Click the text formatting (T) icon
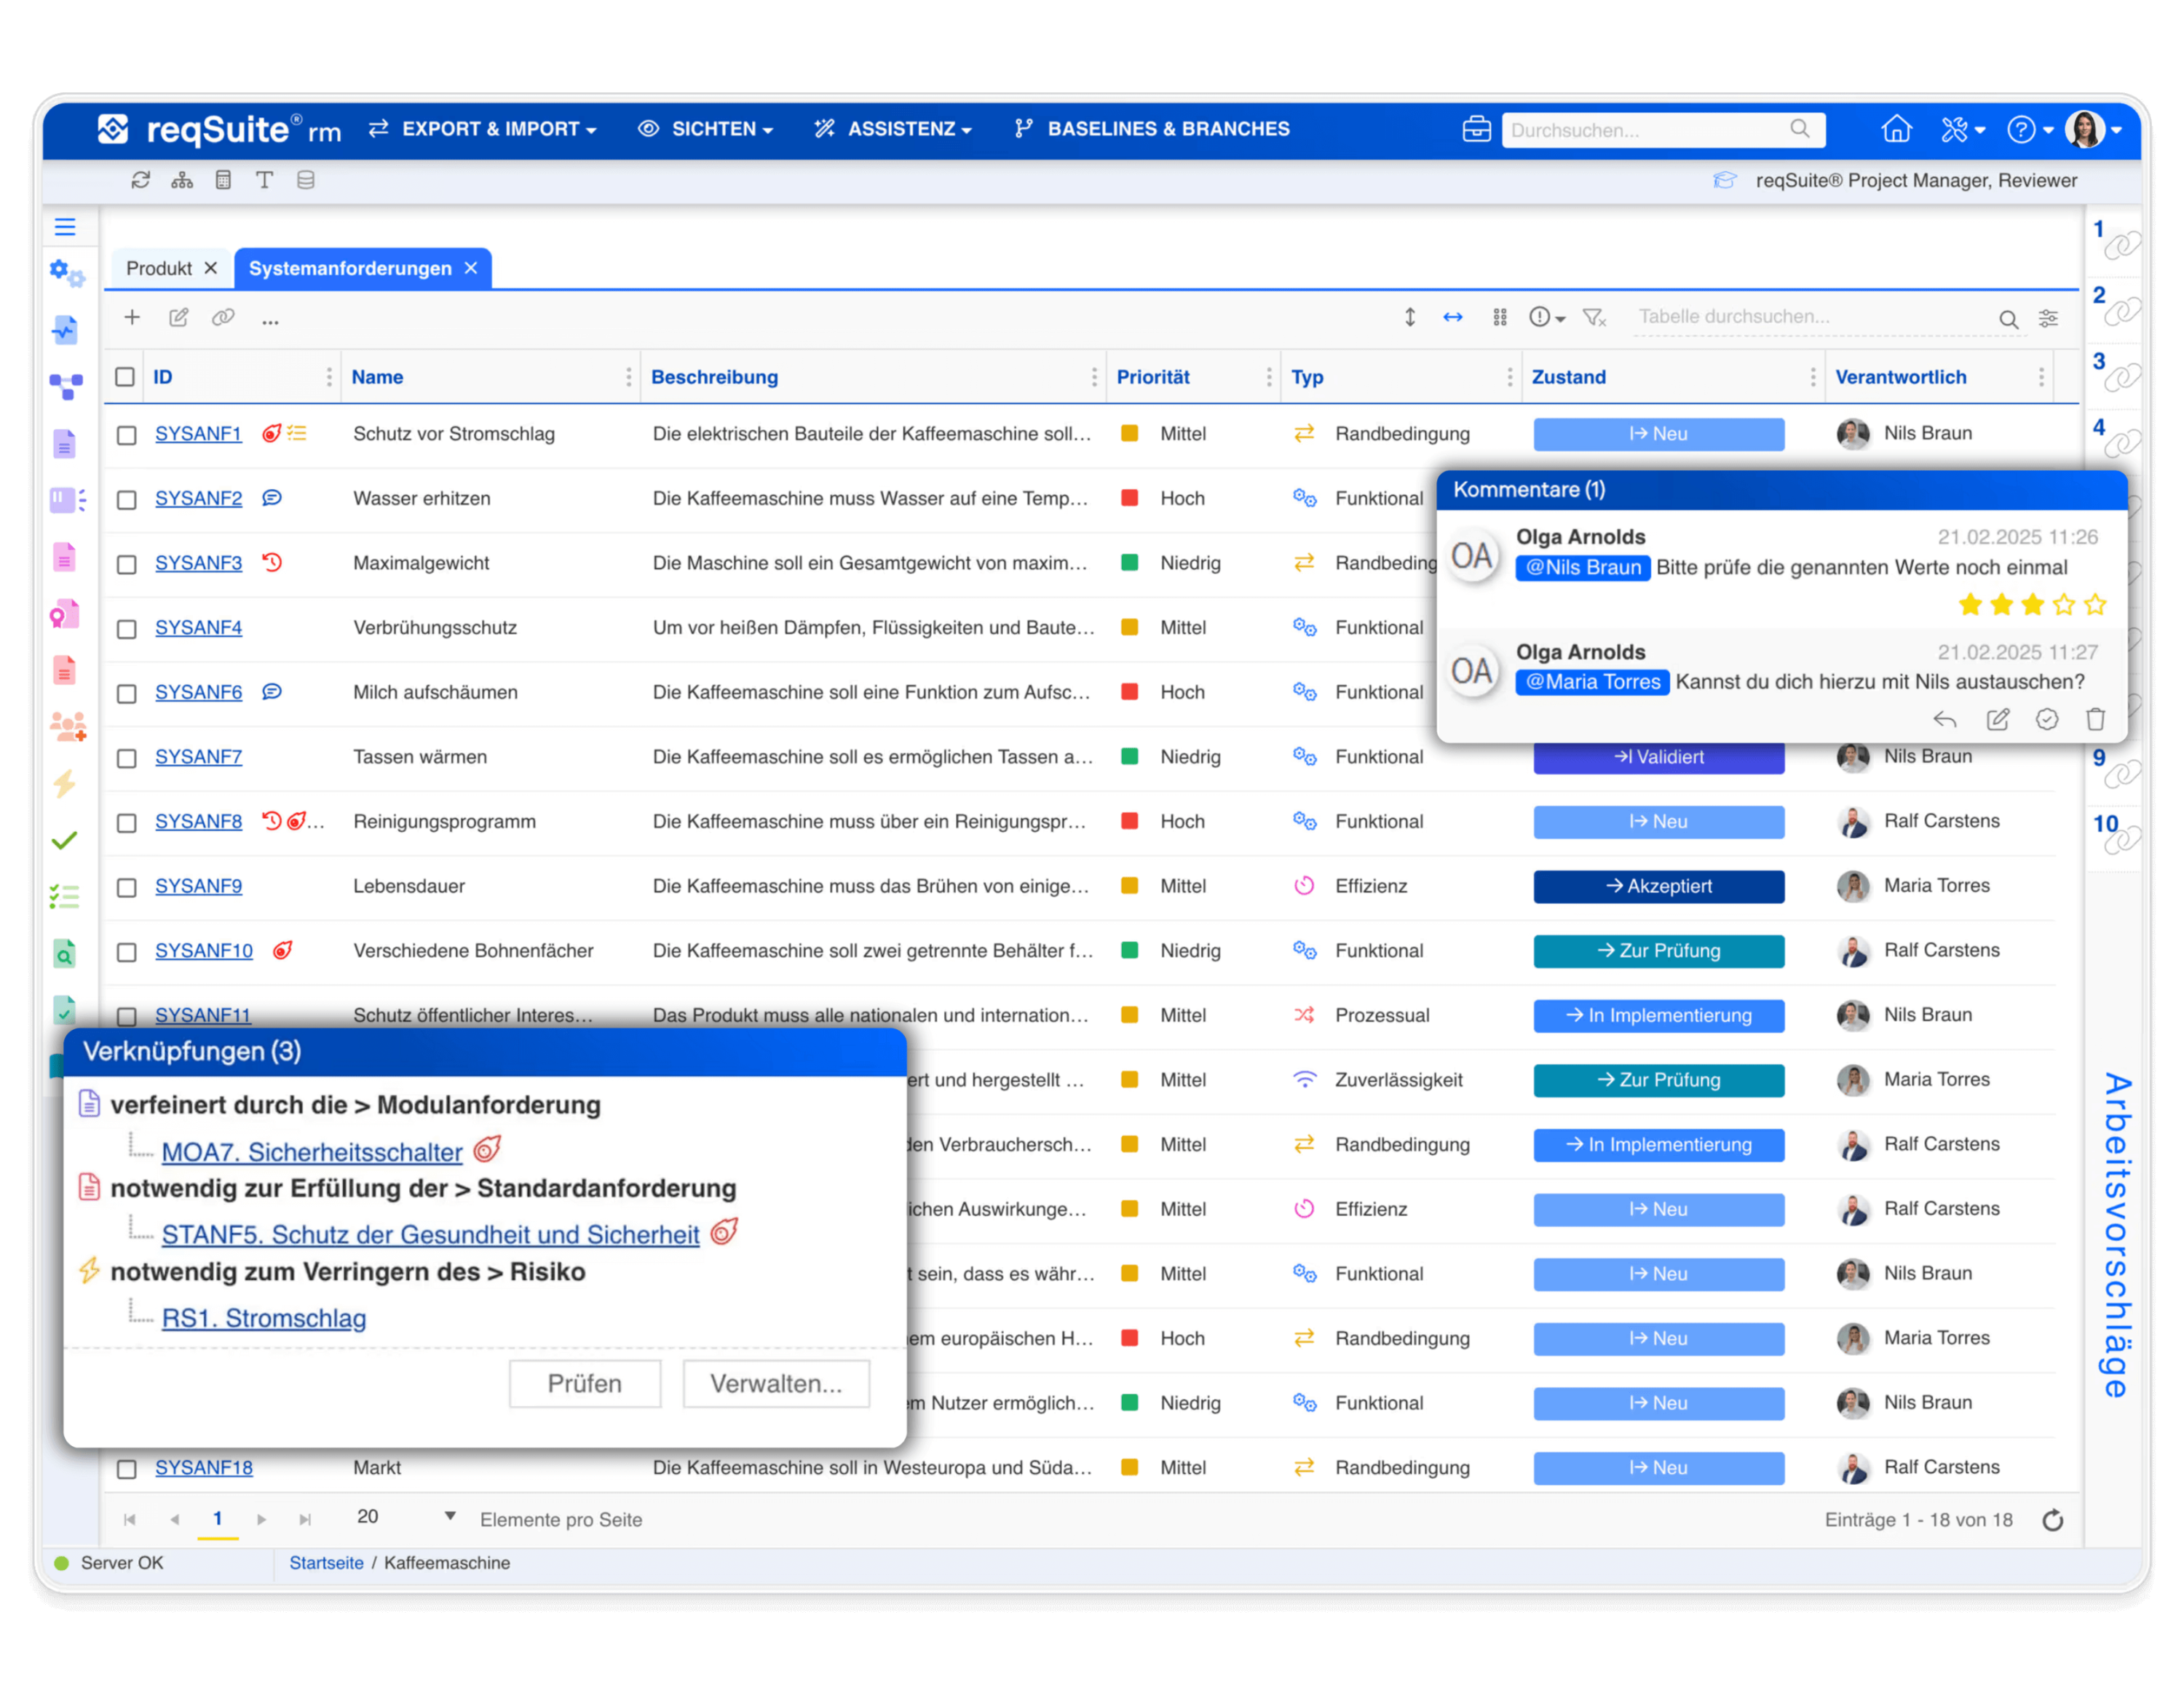Image resolution: width=2184 pixels, height=1690 pixels. [264, 180]
